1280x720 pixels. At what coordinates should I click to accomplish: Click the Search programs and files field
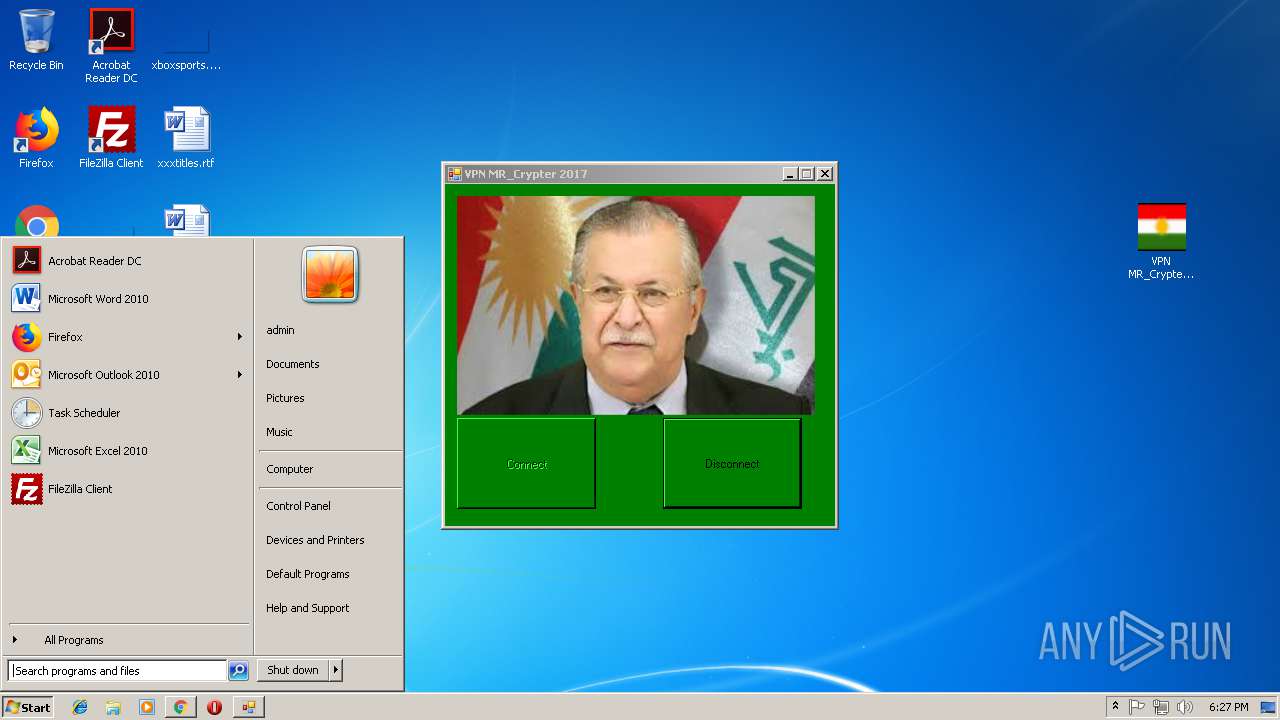(117, 671)
